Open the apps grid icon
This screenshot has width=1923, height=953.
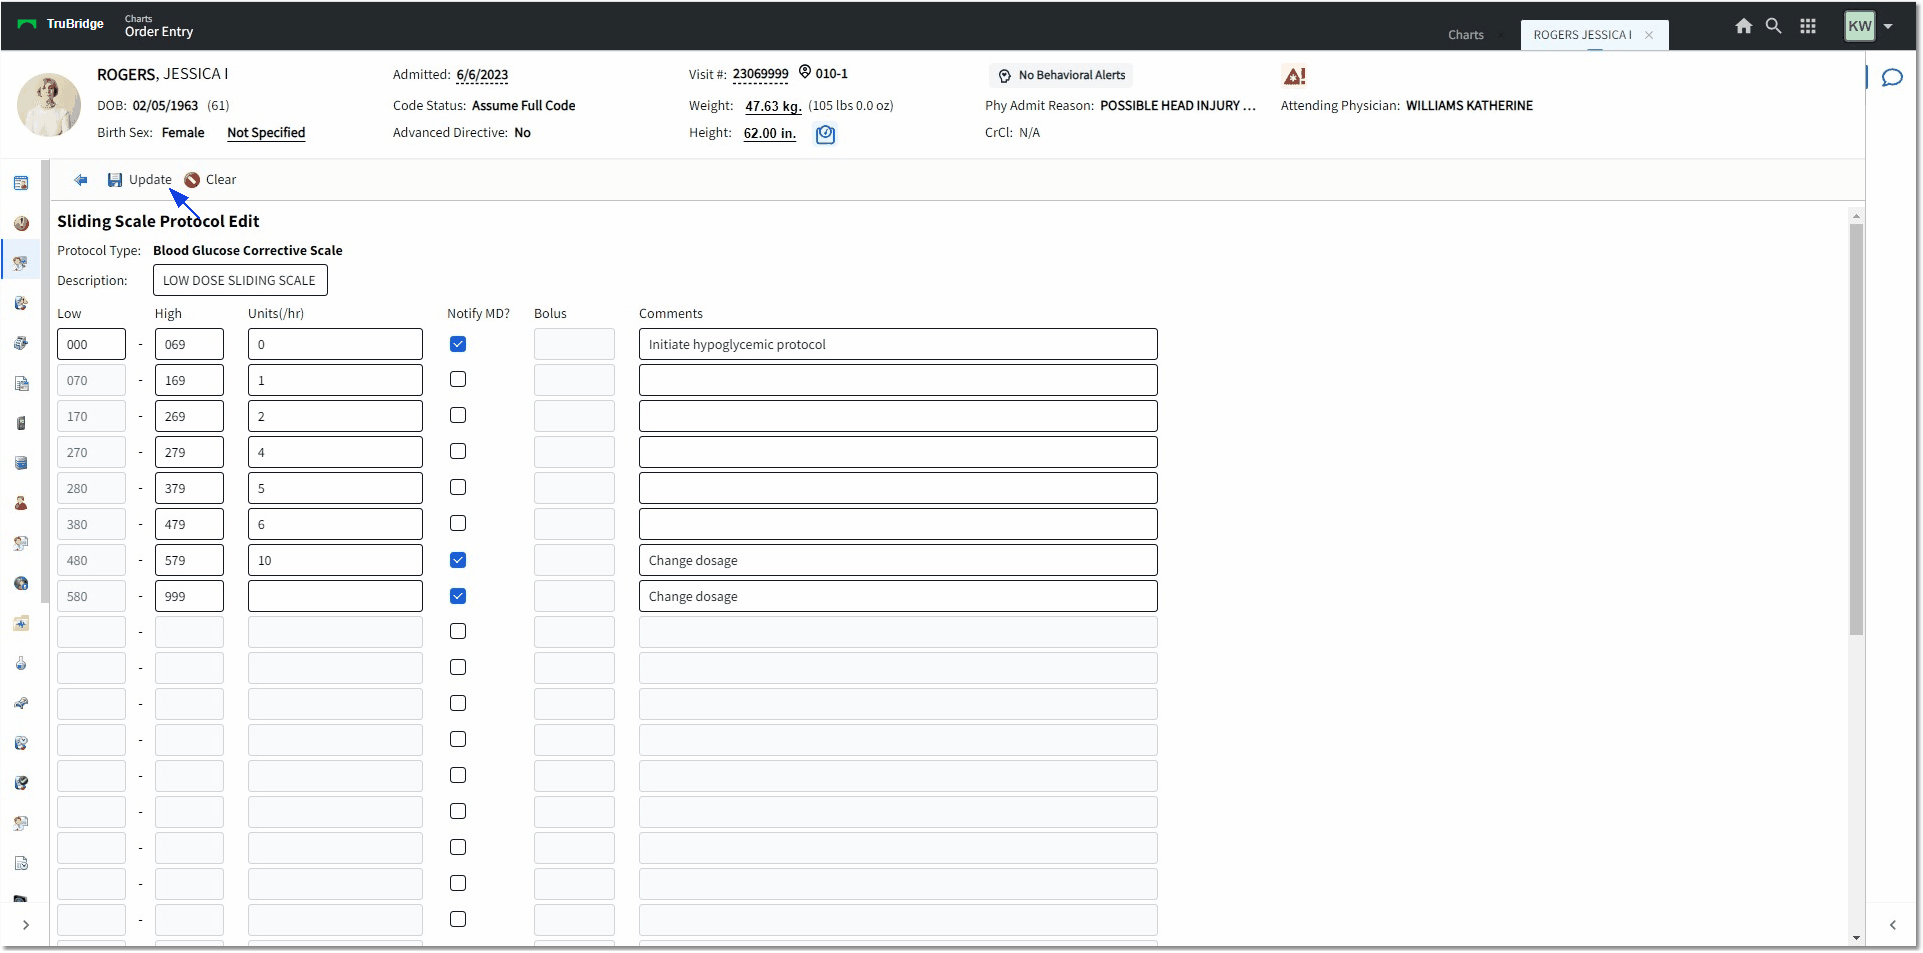(1808, 26)
